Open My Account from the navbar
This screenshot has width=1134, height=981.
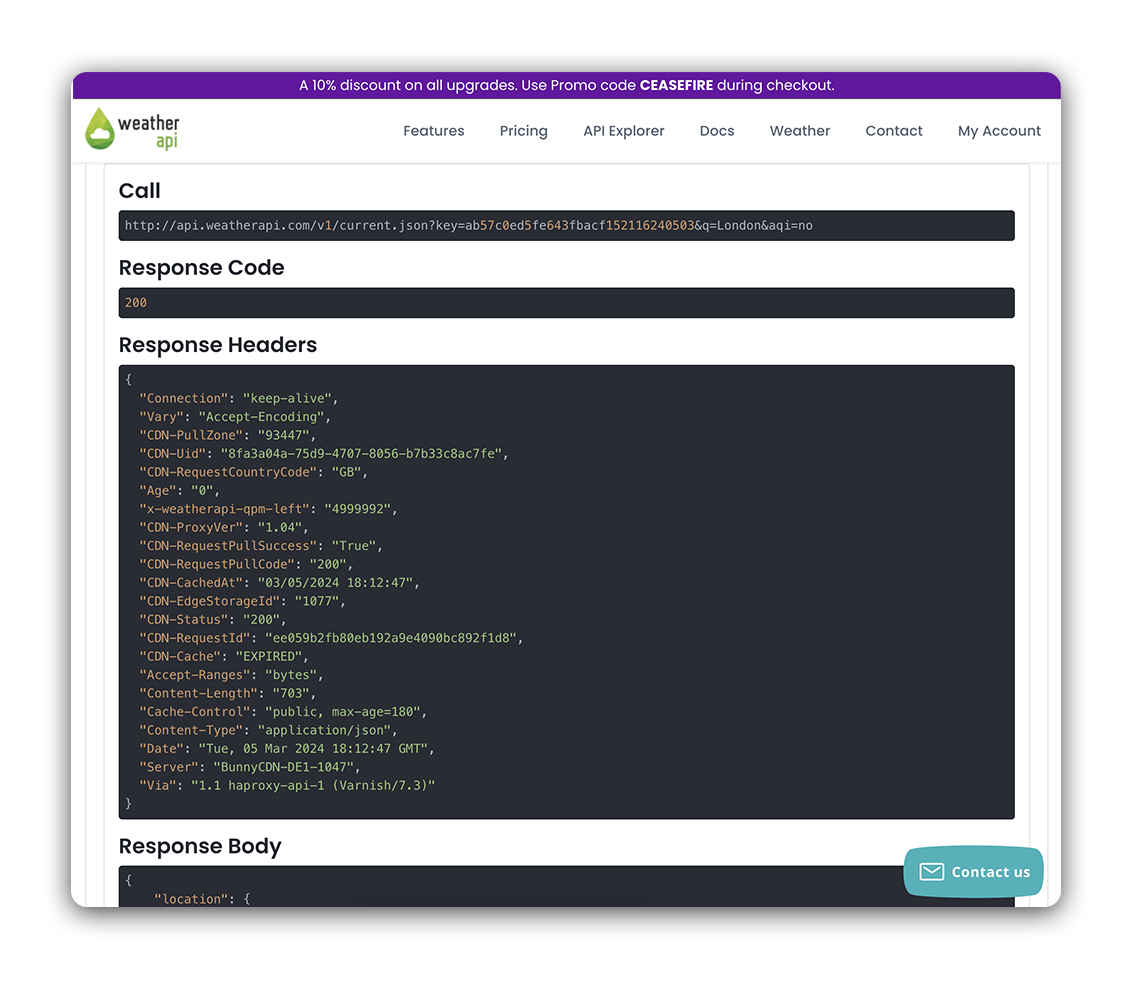tap(998, 131)
